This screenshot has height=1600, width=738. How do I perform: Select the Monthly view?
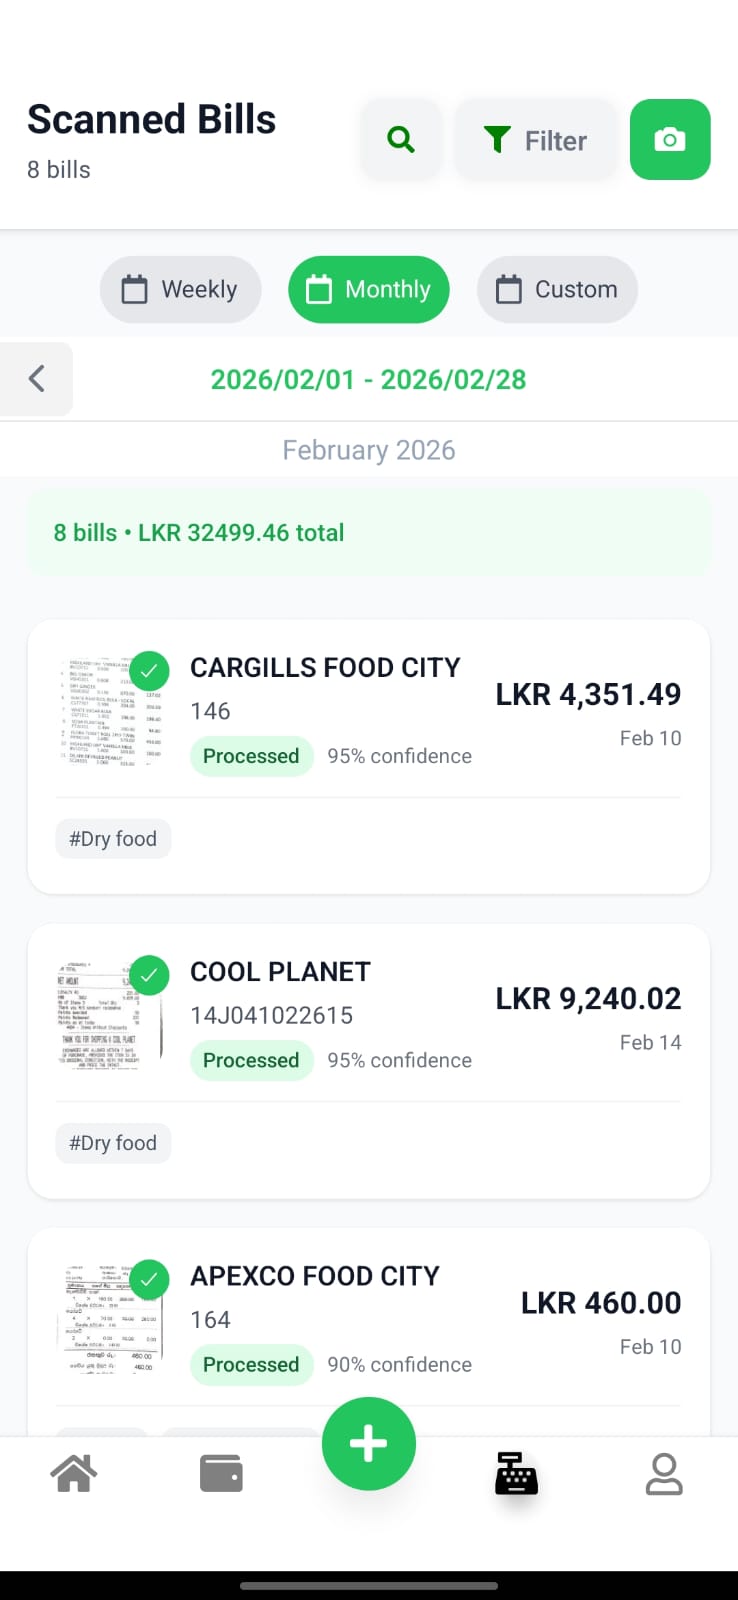pyautogui.click(x=368, y=290)
